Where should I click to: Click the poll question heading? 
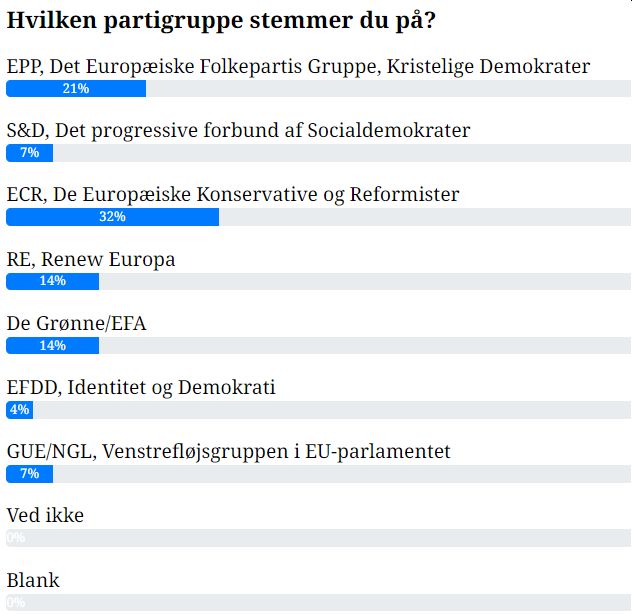pos(226,20)
